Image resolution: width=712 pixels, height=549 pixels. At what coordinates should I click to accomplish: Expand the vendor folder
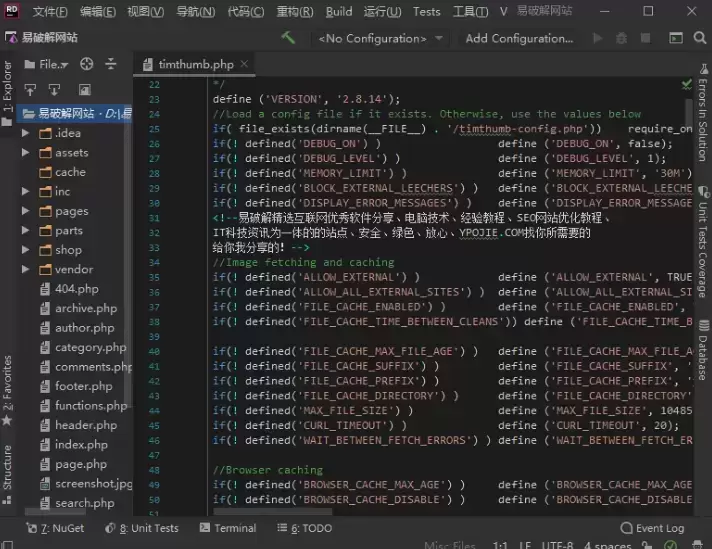[26, 269]
